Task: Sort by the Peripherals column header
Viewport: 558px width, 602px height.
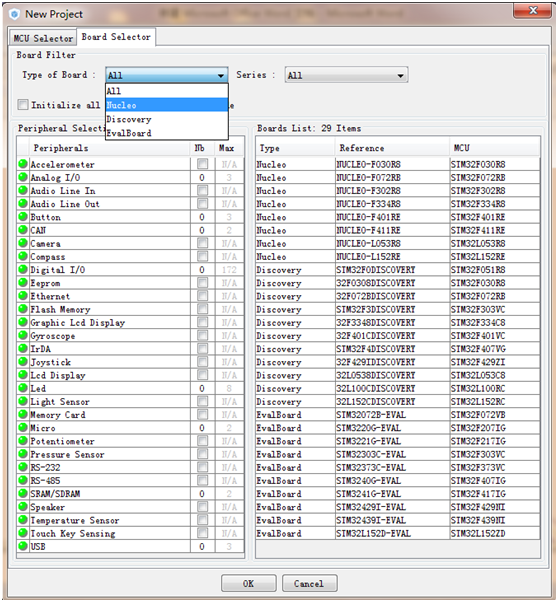Action: pos(109,148)
